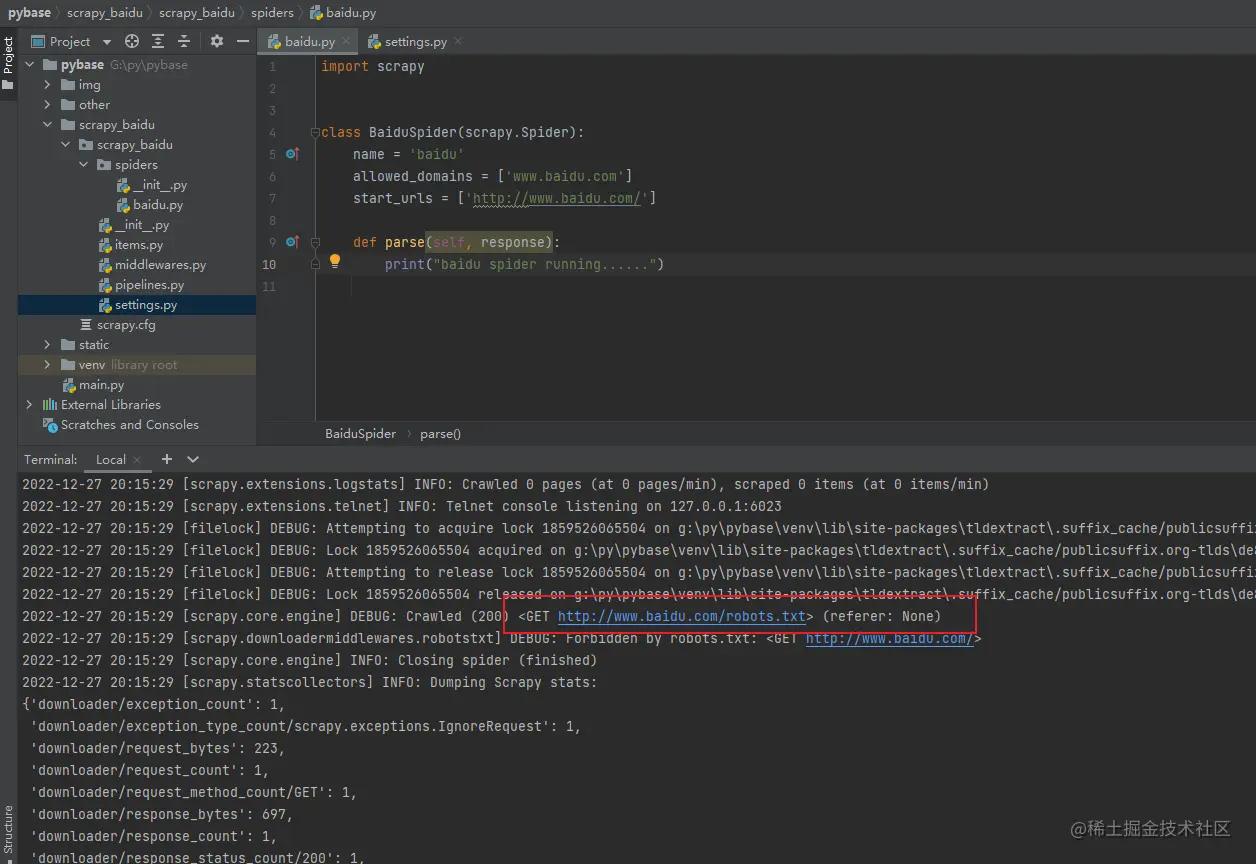Open Project panel settings gear

click(x=217, y=41)
